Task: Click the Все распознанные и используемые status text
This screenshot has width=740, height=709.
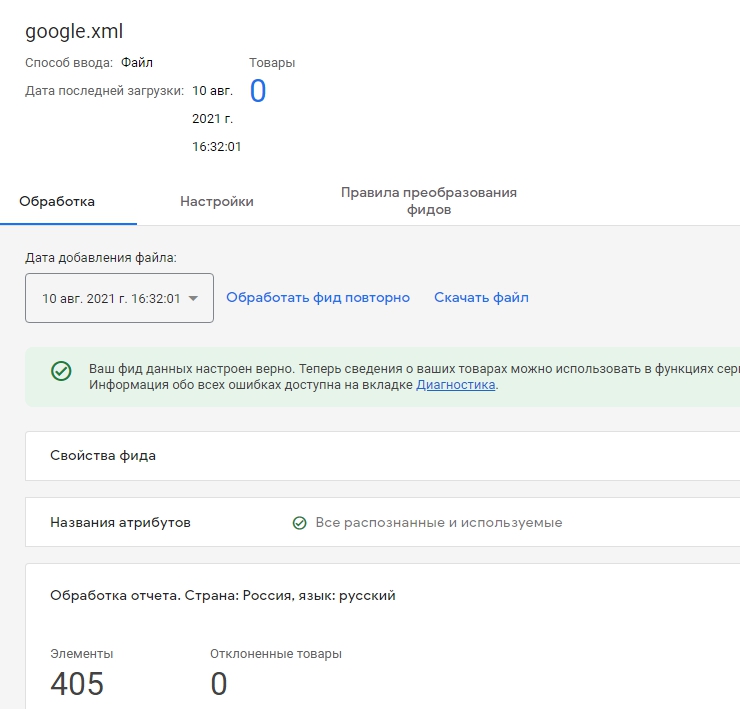Action: click(438, 523)
